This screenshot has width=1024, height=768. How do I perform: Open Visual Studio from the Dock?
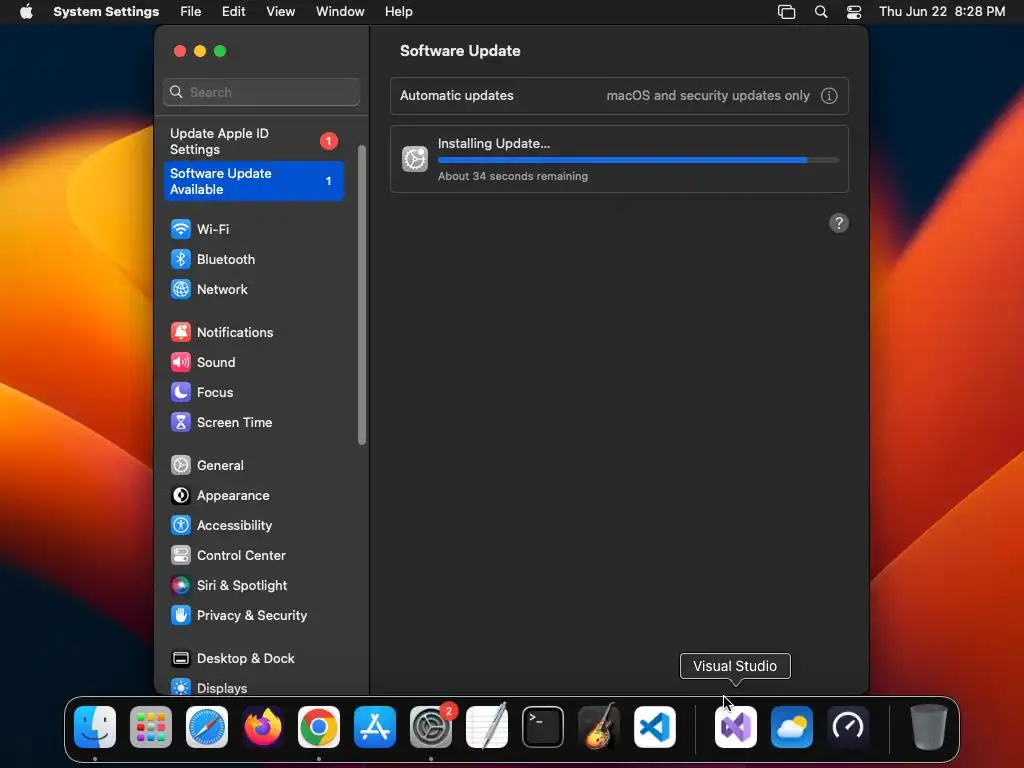click(736, 727)
